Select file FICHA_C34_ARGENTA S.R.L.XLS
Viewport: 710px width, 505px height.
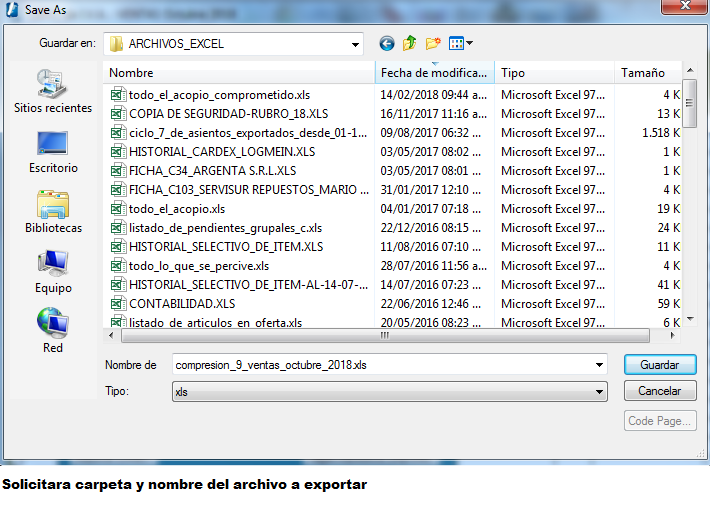(x=212, y=171)
